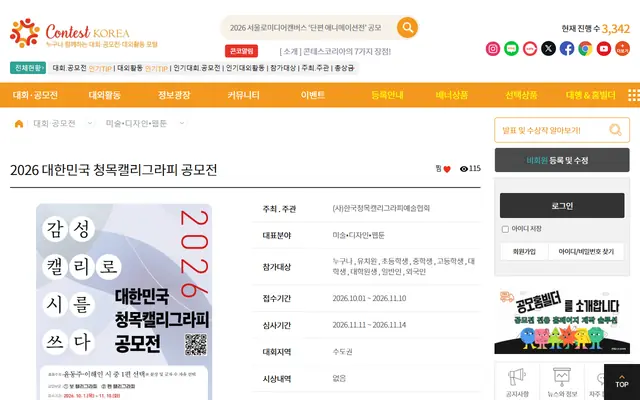The height and width of the screenshot is (400, 640).
Task: Click the main search input field
Action: 309,28
